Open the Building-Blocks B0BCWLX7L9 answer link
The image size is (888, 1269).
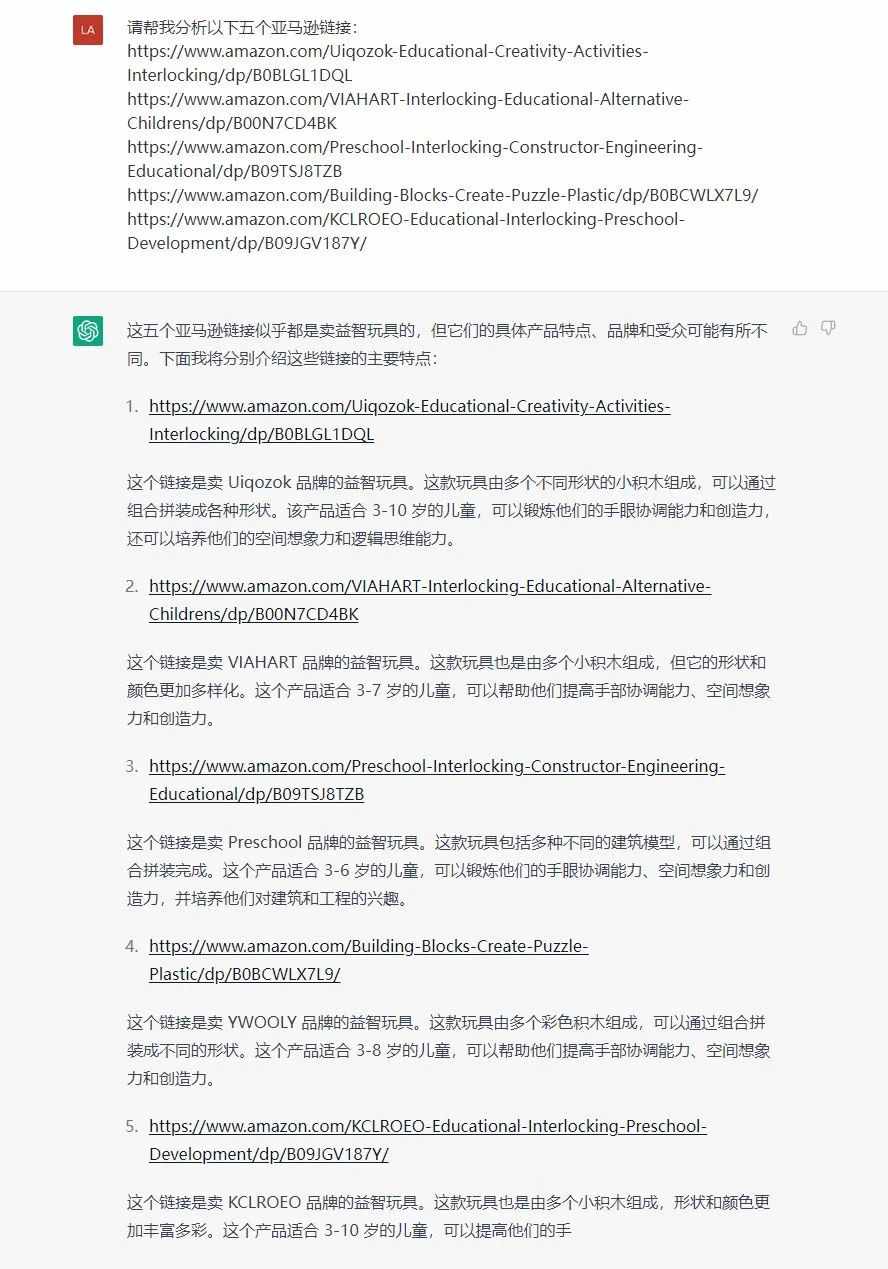pyautogui.click(x=369, y=960)
